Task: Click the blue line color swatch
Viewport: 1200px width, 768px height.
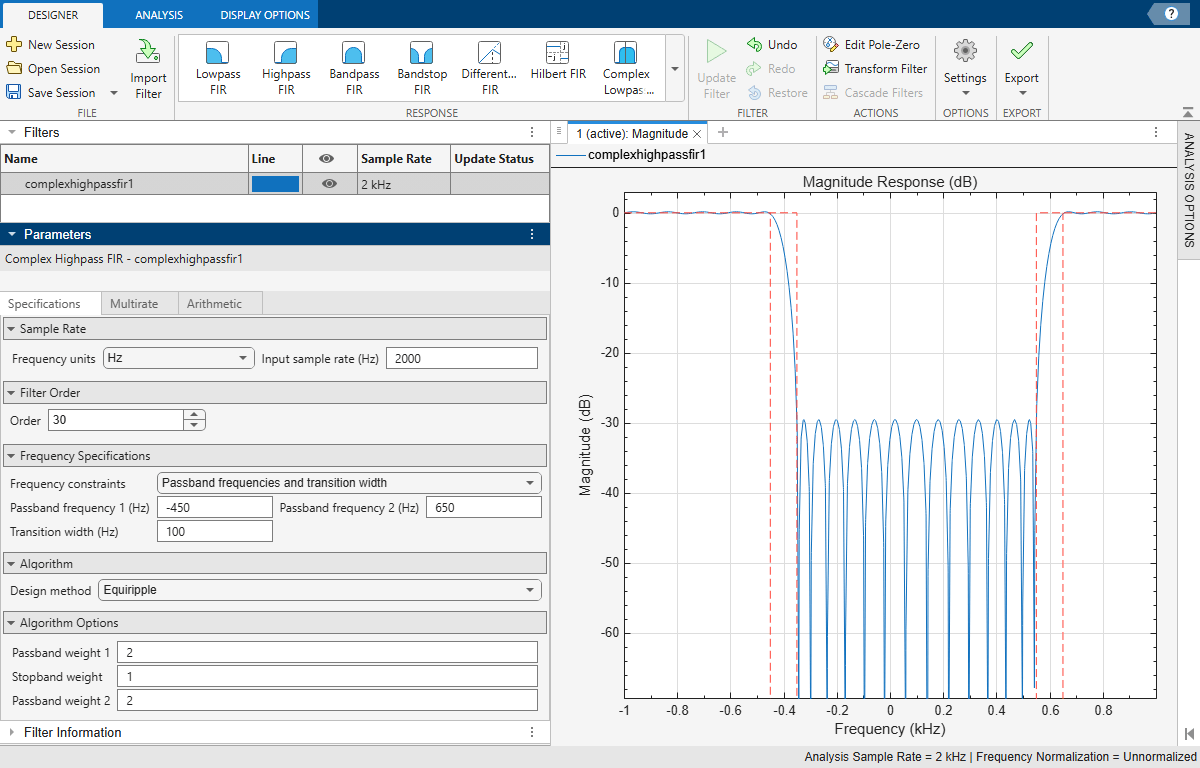Action: pos(275,184)
